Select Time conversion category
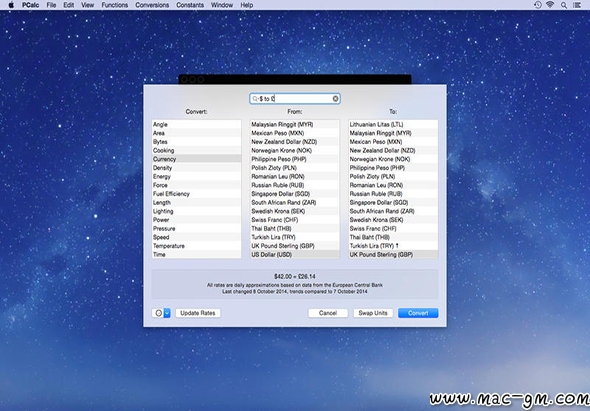This screenshot has height=411, width=590. 196,254
